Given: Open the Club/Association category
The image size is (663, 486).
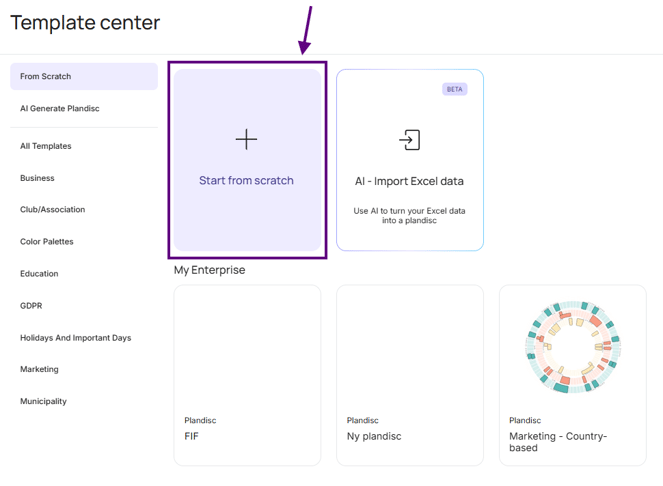Looking at the screenshot, I should (x=52, y=210).
